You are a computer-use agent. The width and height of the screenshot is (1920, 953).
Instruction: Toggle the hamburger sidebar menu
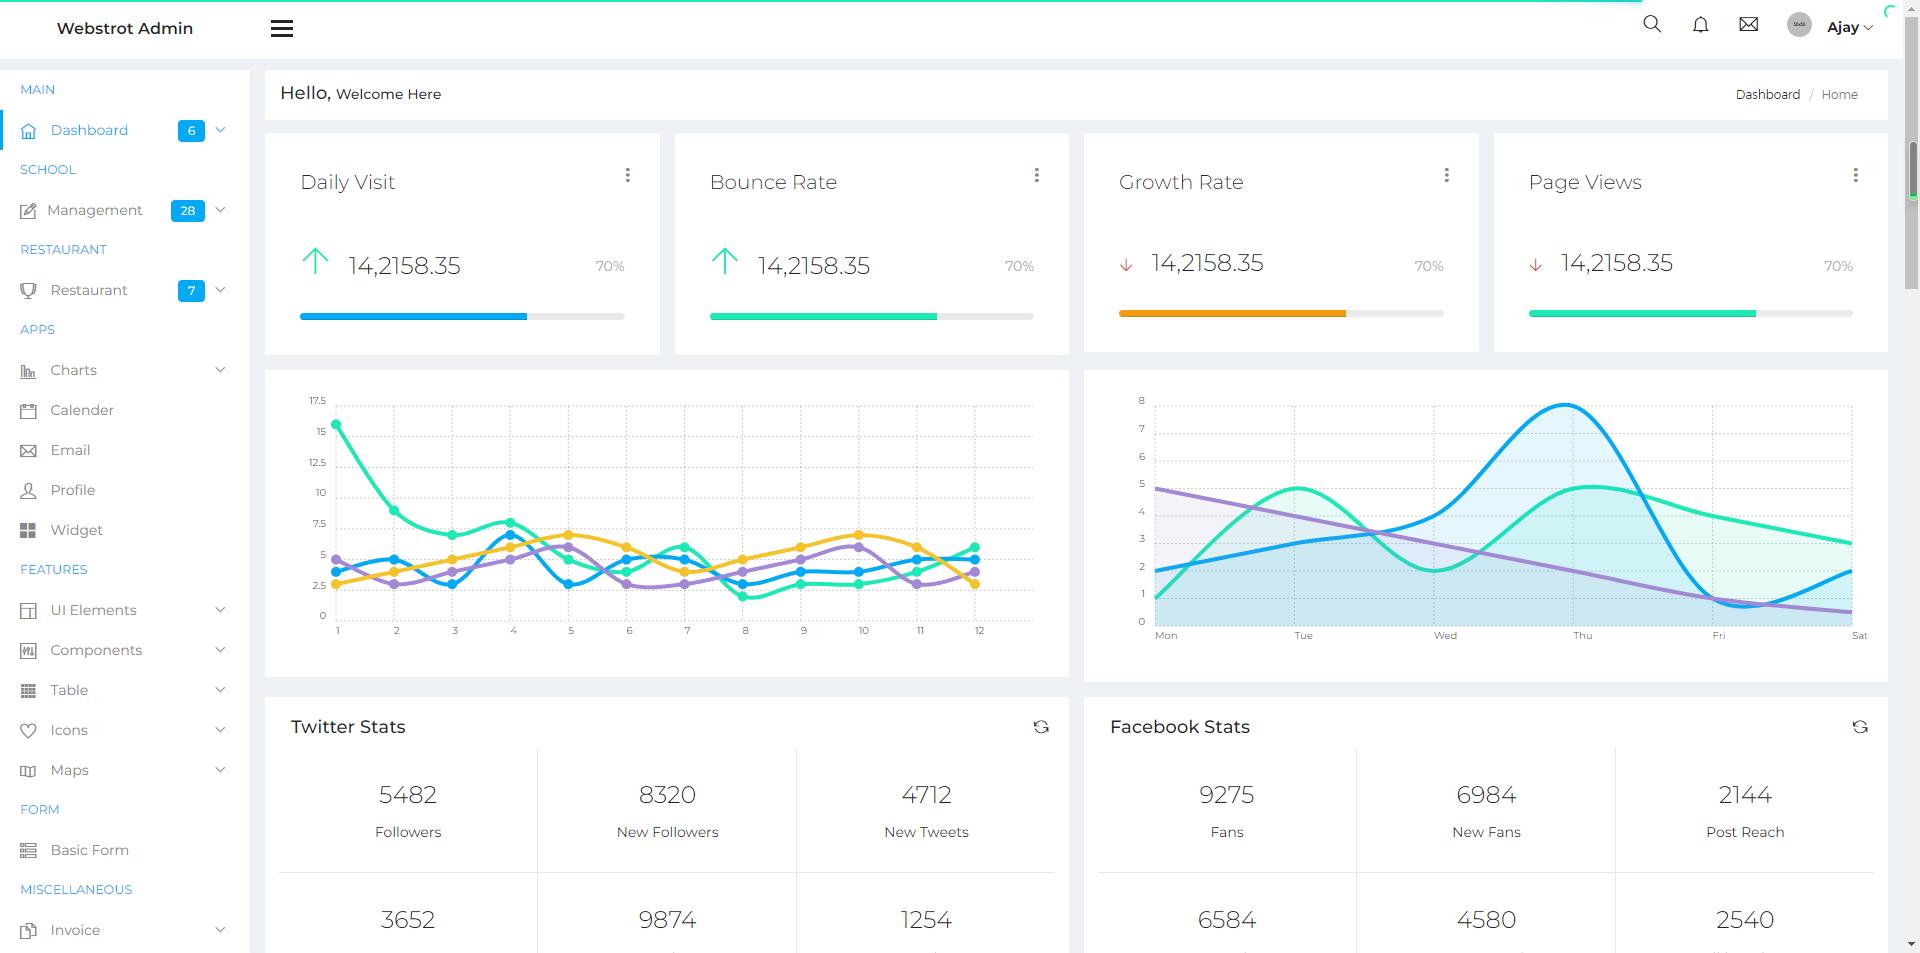[282, 29]
